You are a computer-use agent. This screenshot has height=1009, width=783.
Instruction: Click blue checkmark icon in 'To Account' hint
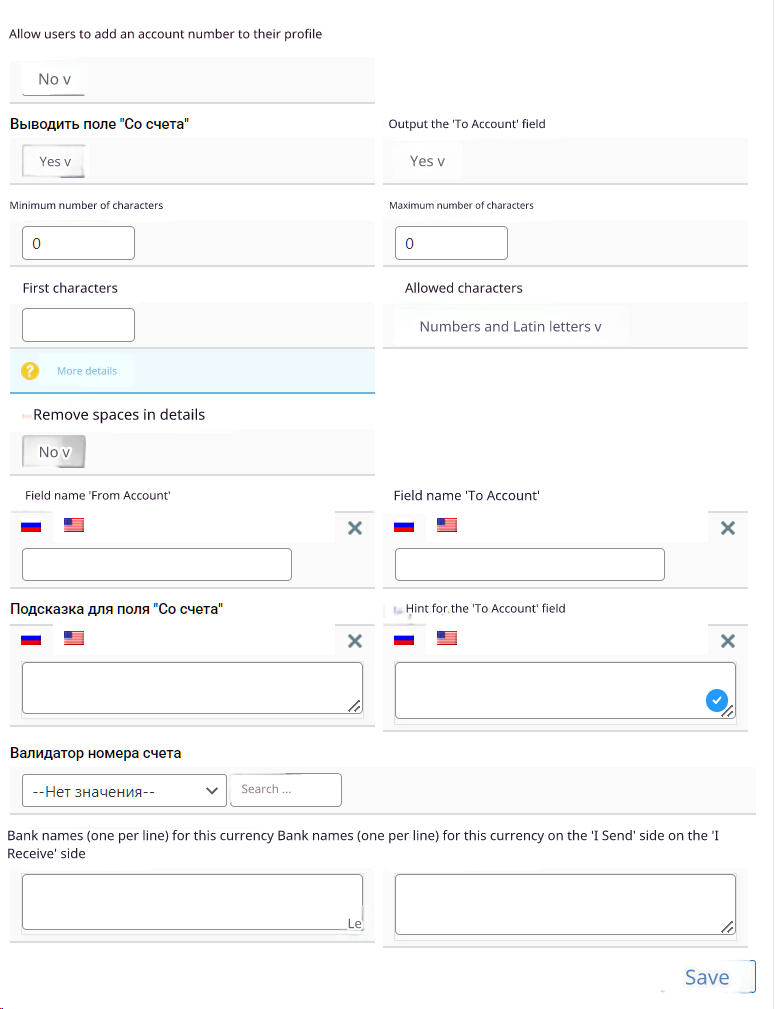point(716,701)
